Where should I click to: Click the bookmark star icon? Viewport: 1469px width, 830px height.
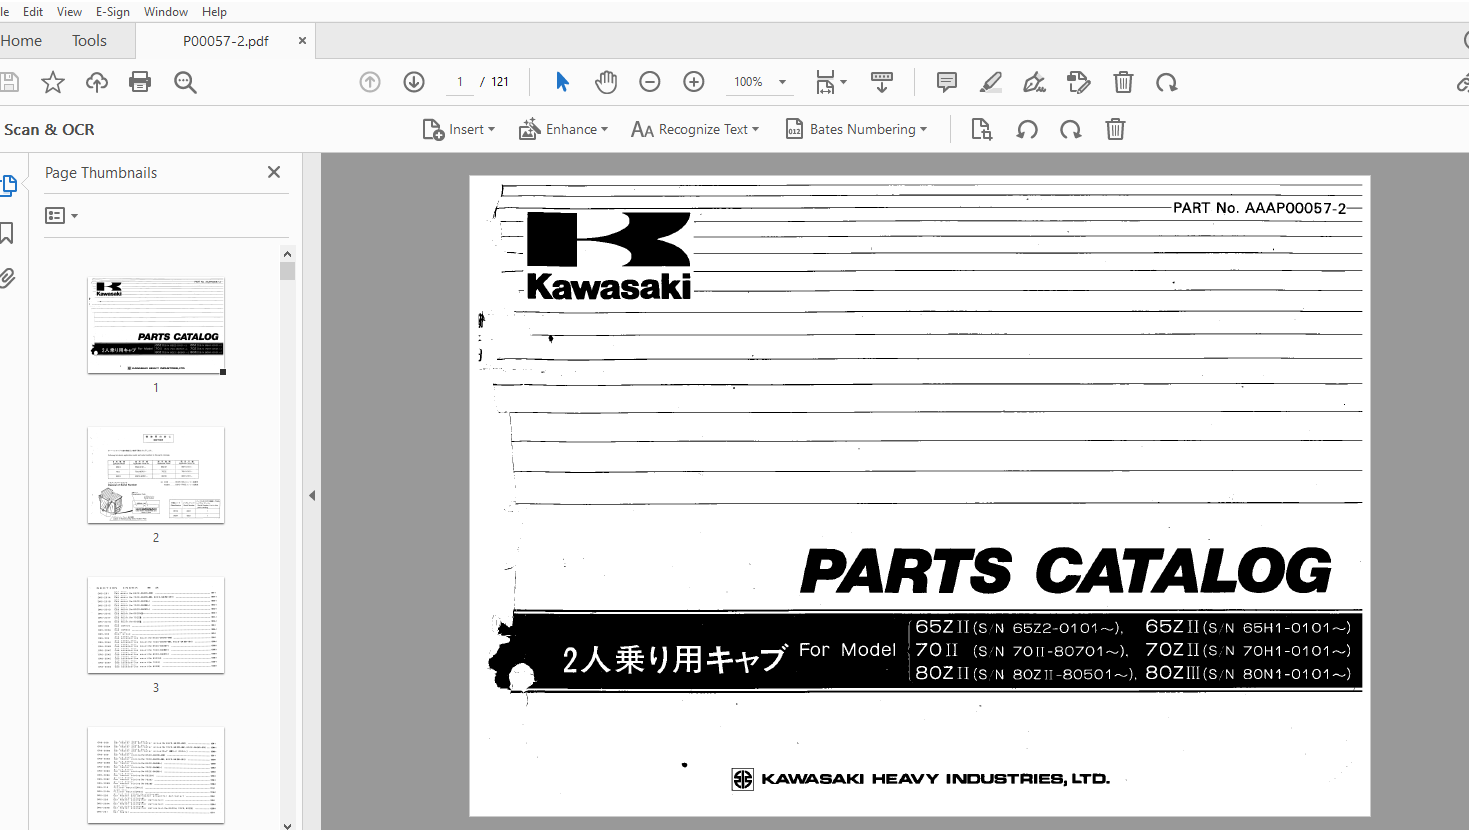click(x=53, y=82)
